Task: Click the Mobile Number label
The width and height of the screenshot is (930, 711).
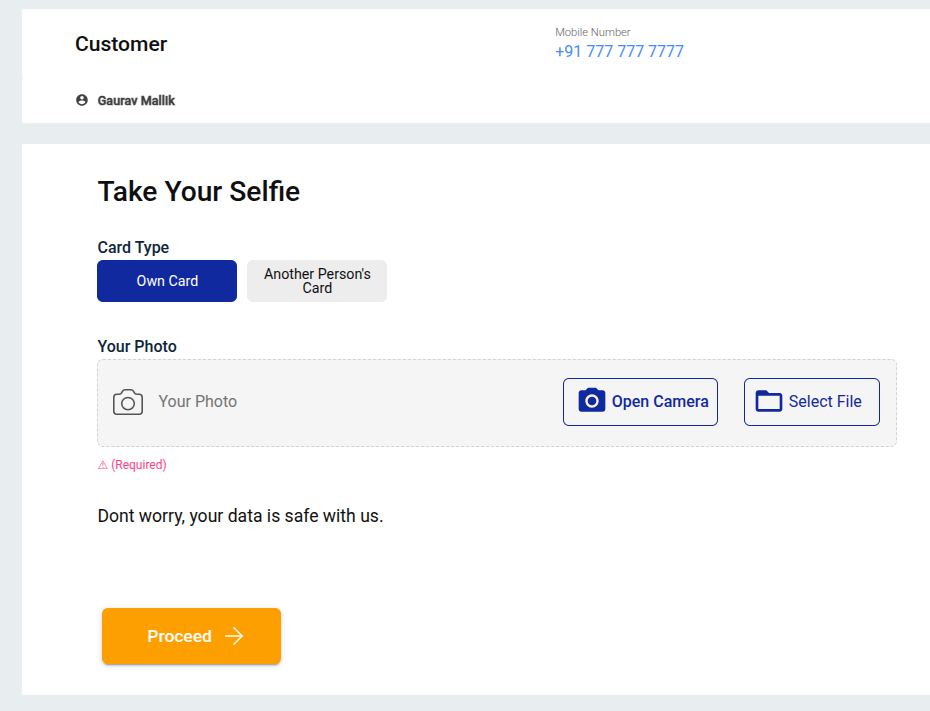Action: pyautogui.click(x=593, y=32)
